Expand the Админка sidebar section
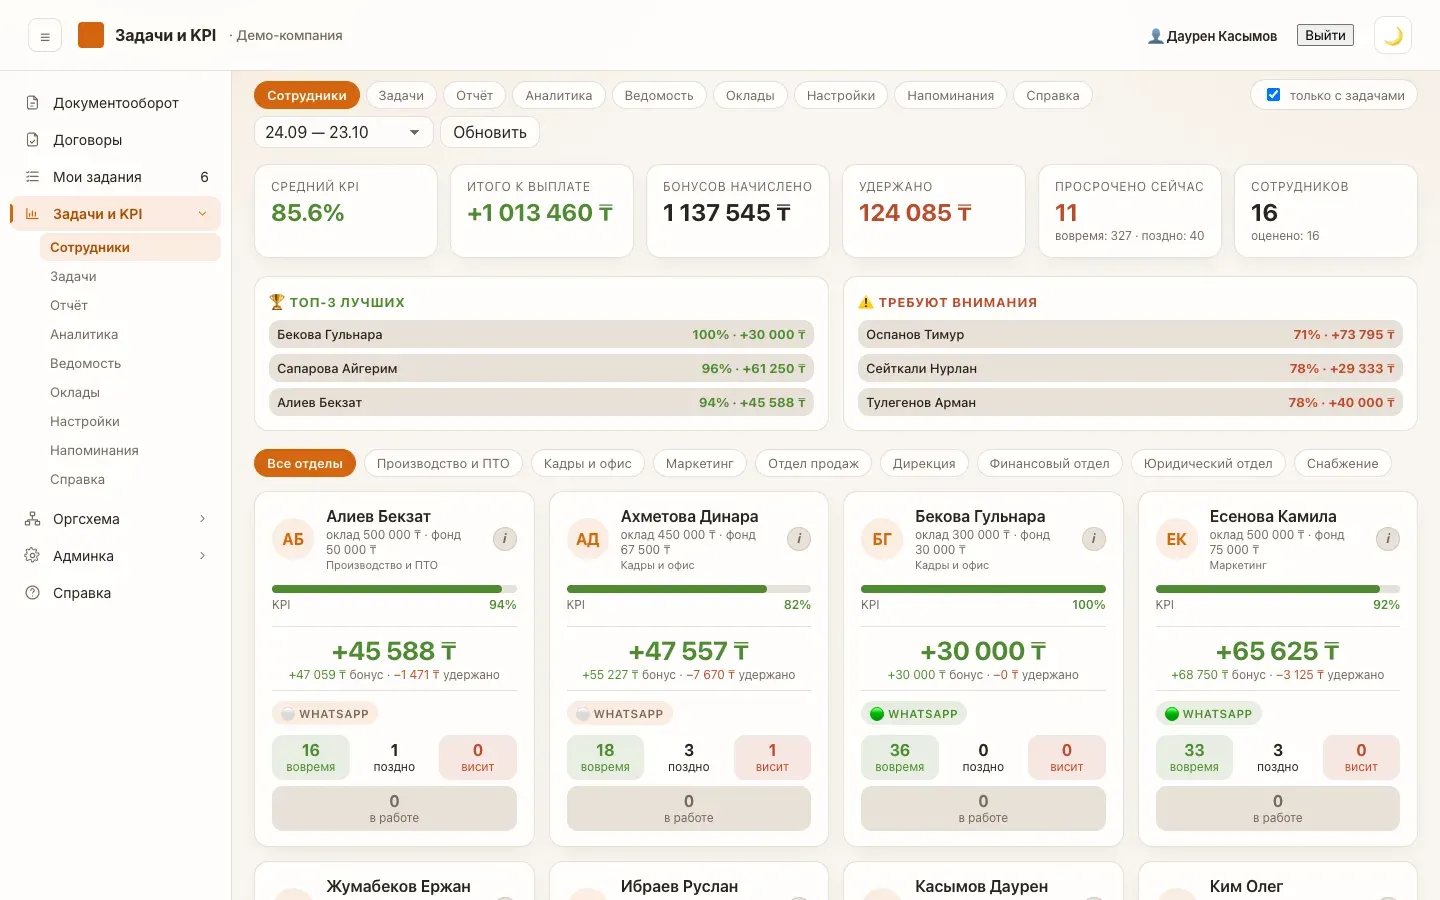This screenshot has width=1440, height=900. (202, 556)
